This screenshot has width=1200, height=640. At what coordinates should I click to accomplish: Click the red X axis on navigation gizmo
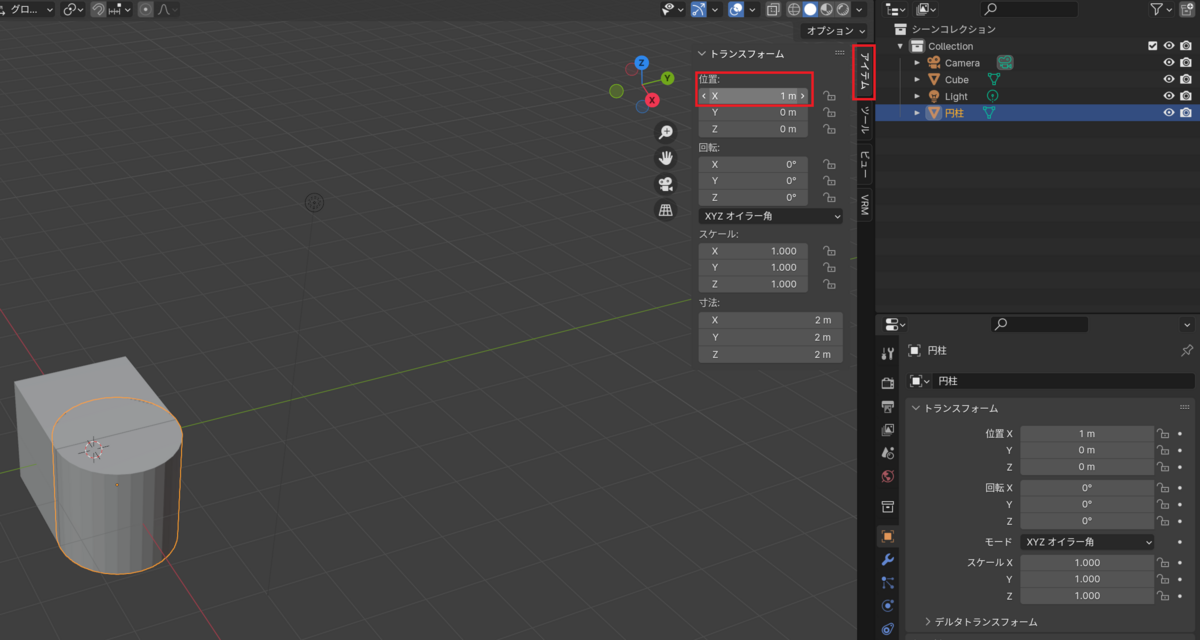coord(652,100)
